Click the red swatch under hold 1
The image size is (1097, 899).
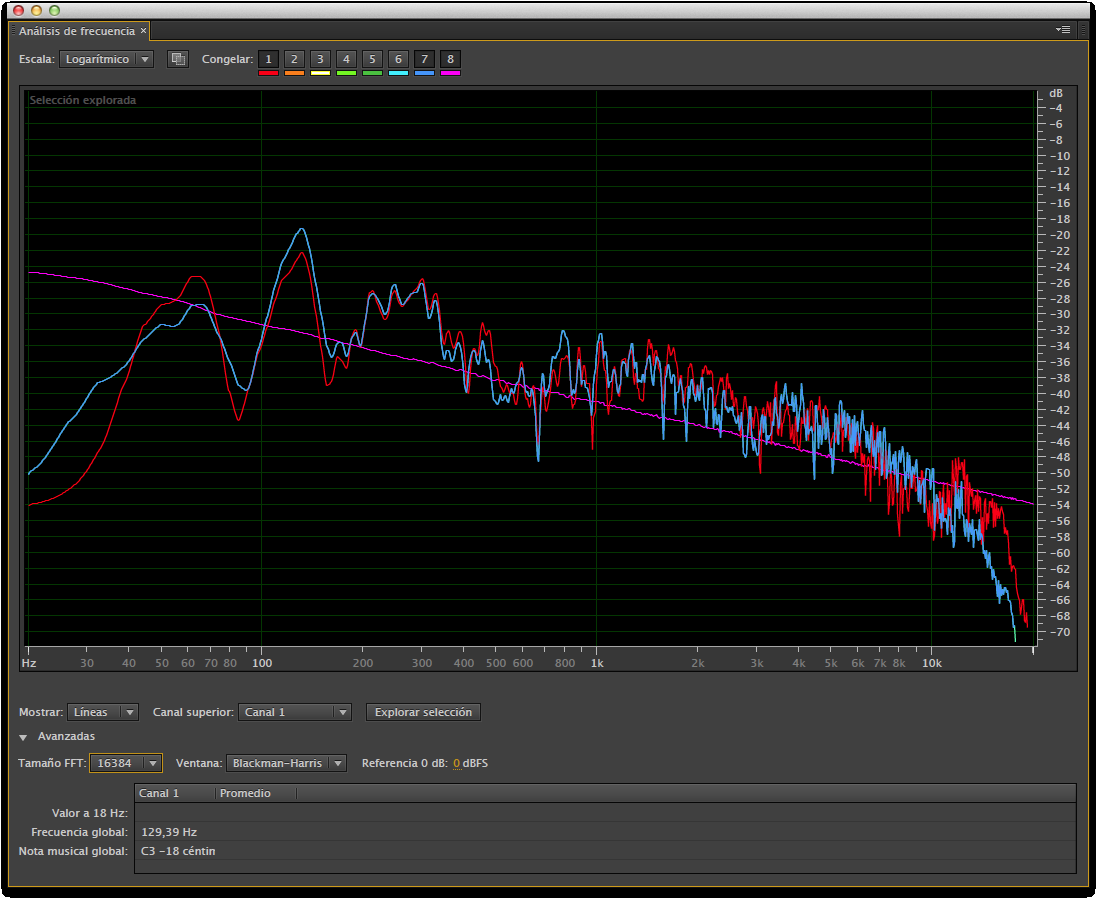[268, 73]
